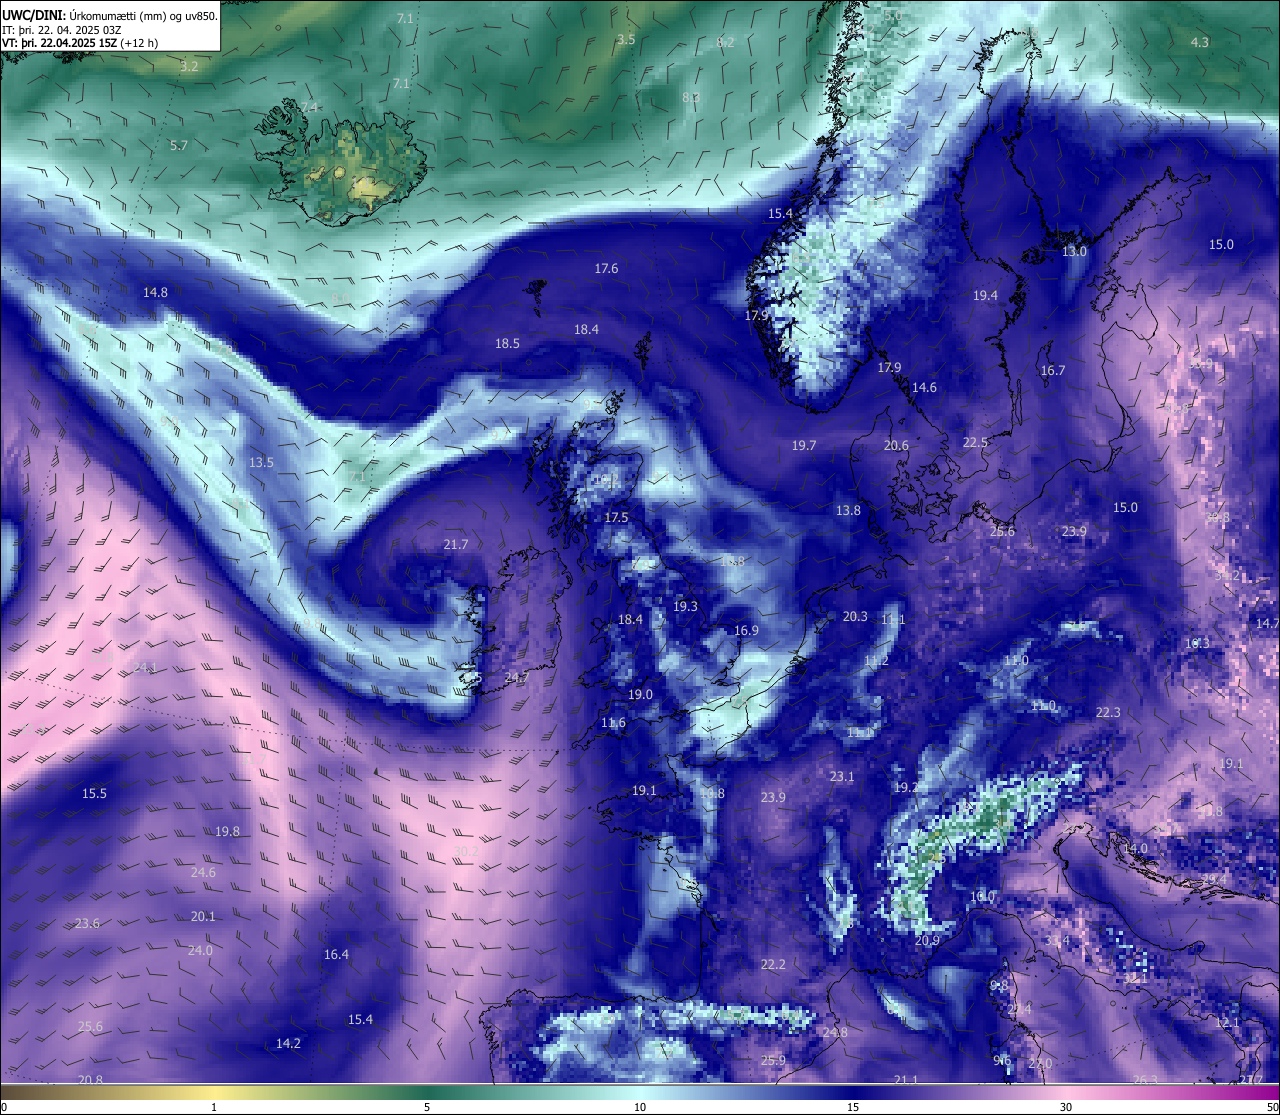Click the 23.1 value over France

tap(842, 776)
